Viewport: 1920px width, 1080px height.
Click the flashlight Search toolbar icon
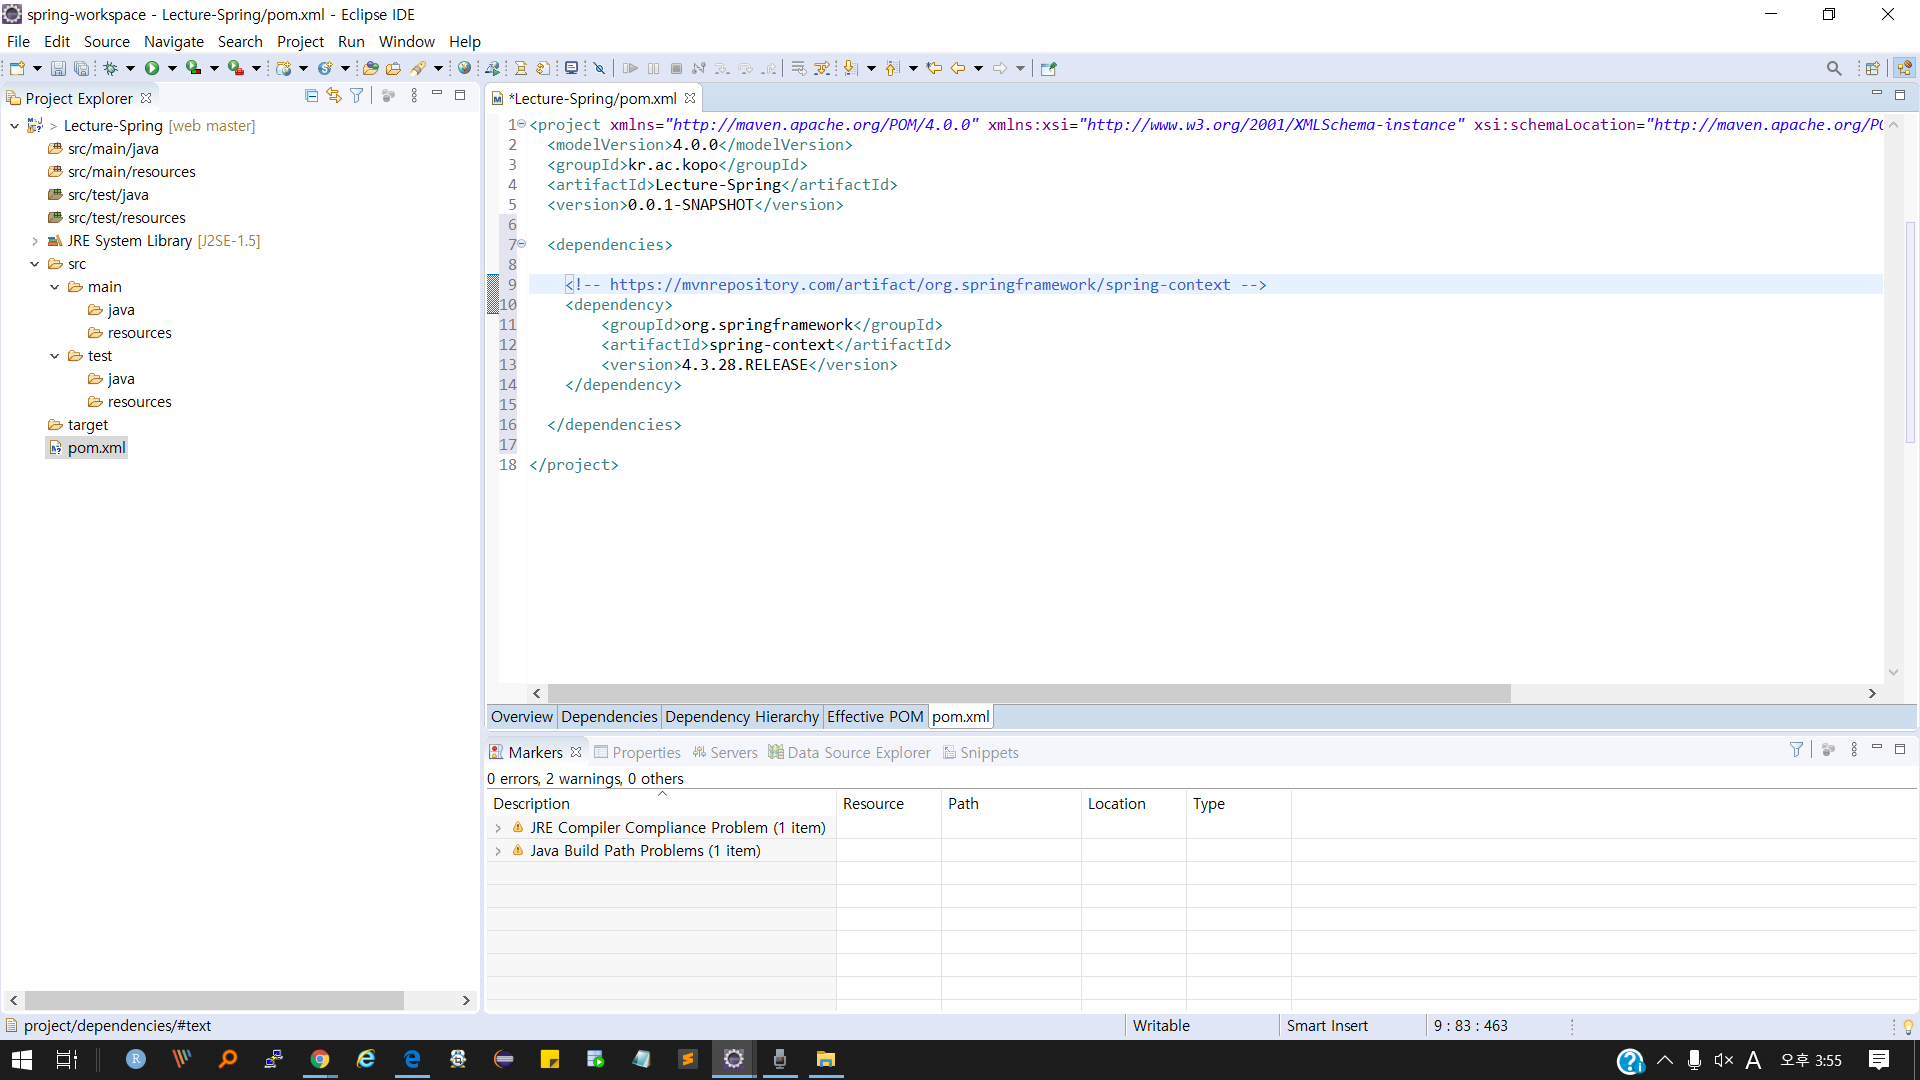pyautogui.click(x=419, y=68)
